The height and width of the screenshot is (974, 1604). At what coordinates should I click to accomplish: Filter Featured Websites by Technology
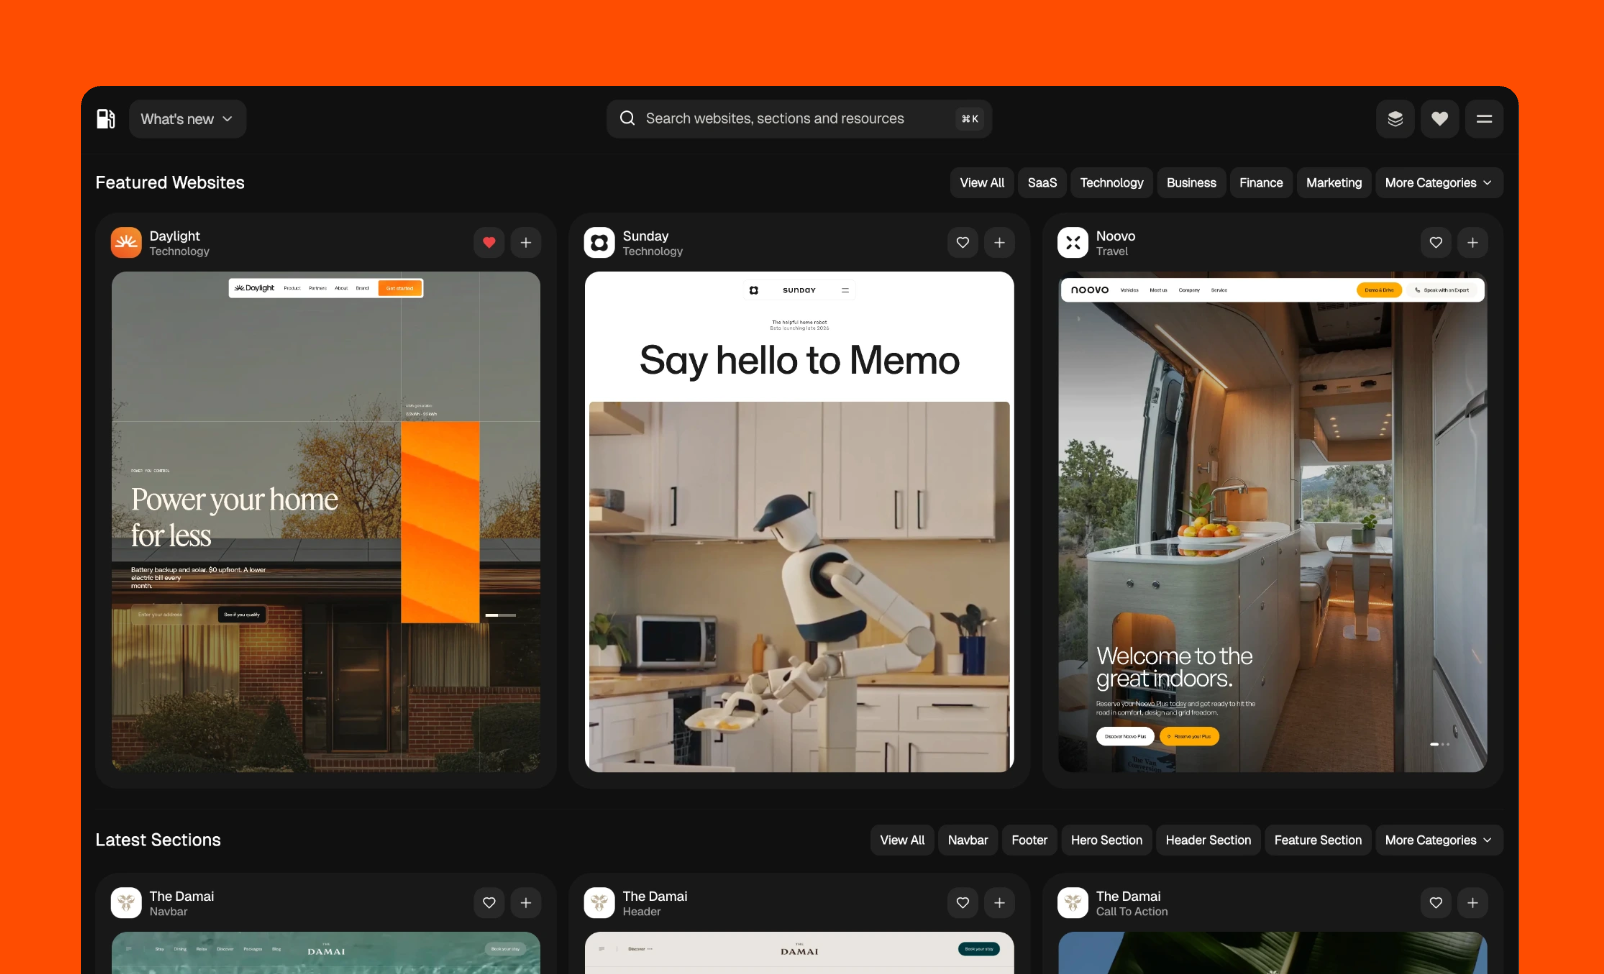1111,183
